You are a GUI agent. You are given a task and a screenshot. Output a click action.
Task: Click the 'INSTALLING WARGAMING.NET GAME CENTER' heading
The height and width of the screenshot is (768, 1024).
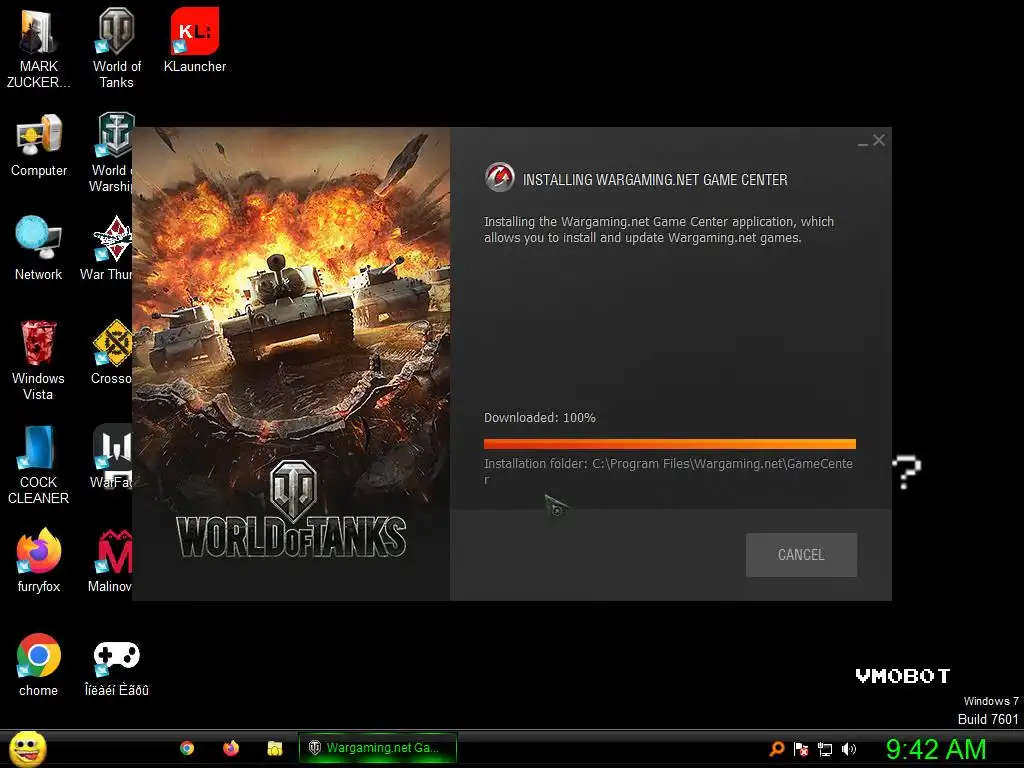(655, 180)
